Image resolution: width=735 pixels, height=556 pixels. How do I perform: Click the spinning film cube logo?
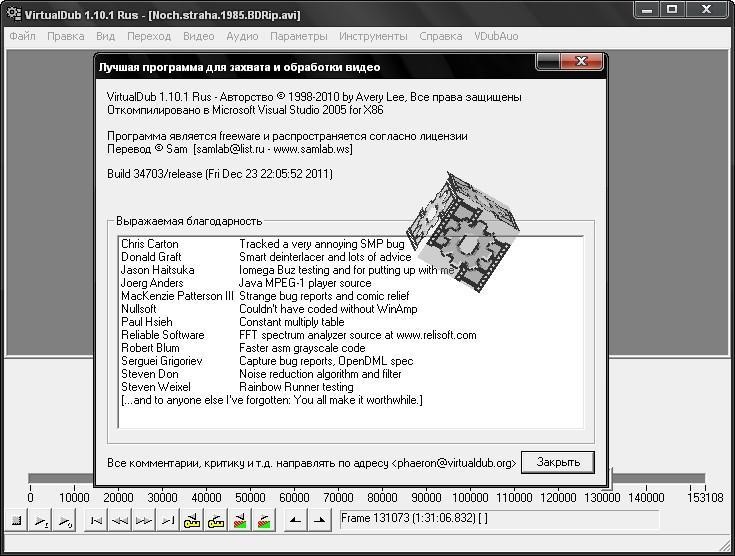coord(462,232)
